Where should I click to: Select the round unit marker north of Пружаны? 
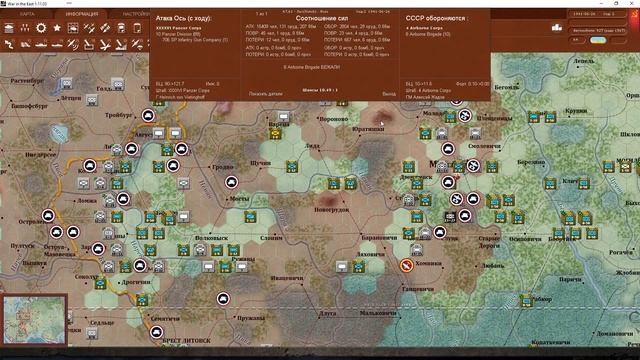click(223, 299)
